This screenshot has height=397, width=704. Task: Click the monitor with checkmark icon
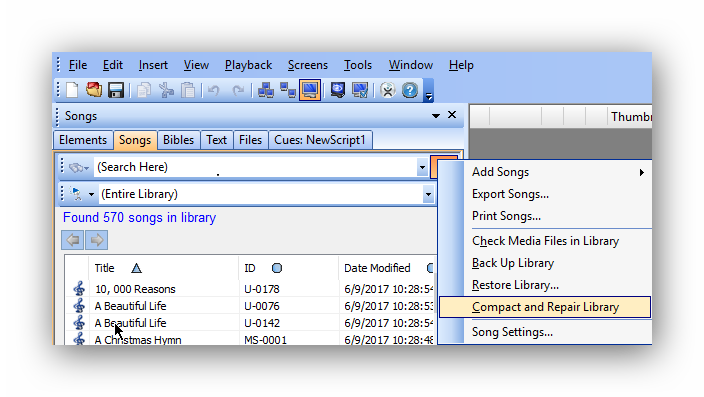360,90
